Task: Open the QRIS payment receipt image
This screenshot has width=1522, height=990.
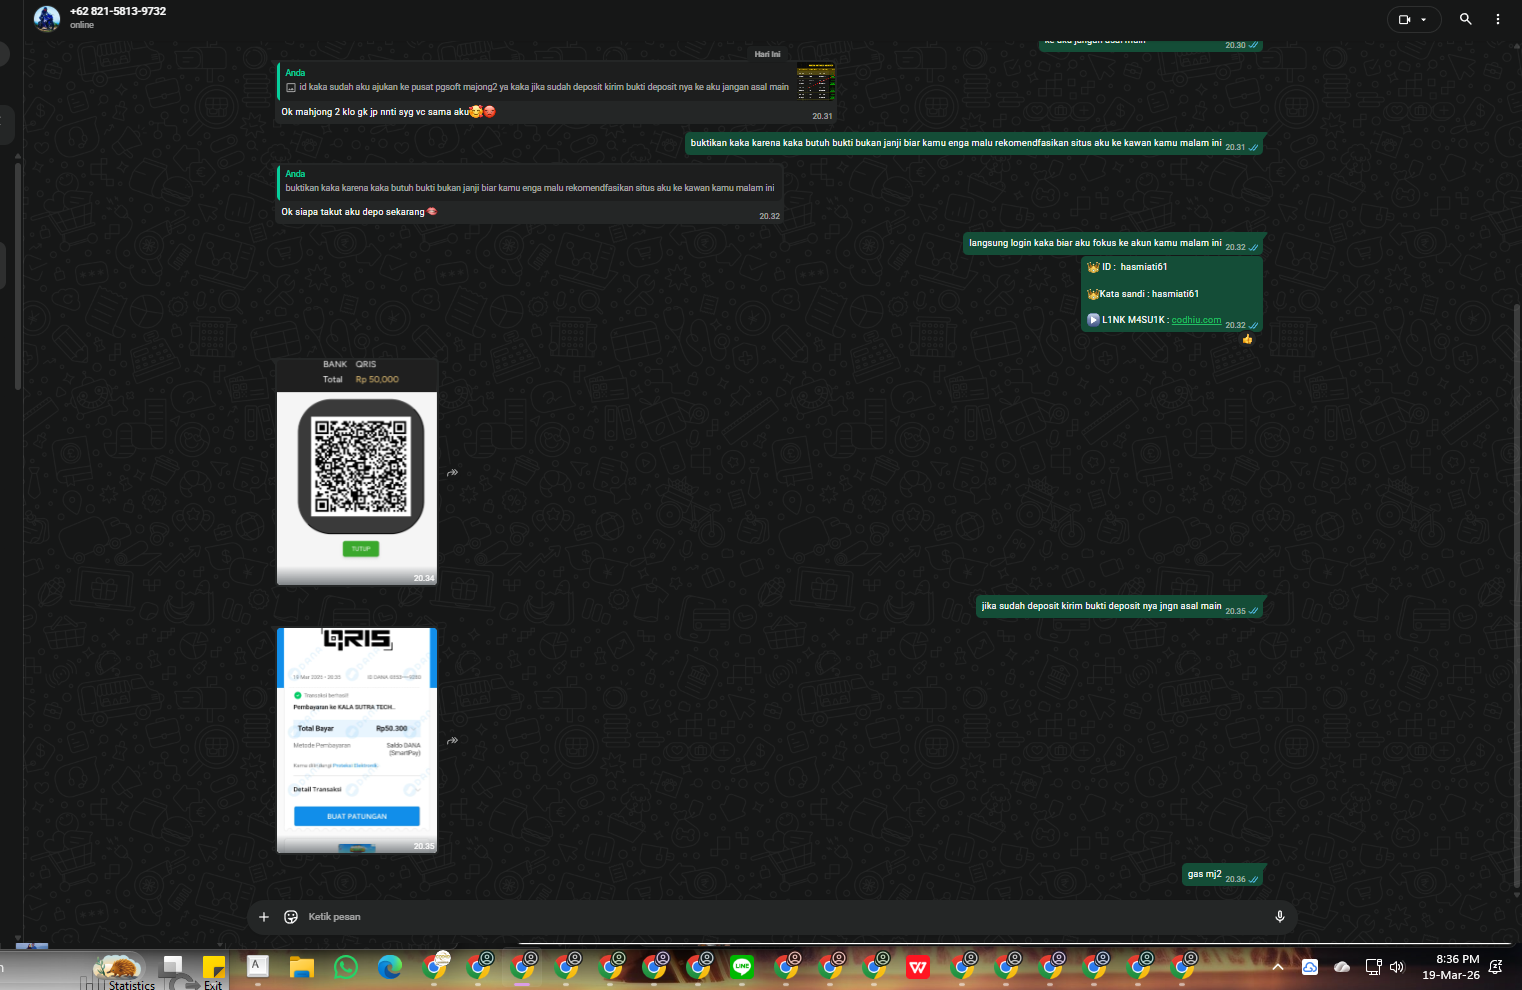Action: [357, 740]
